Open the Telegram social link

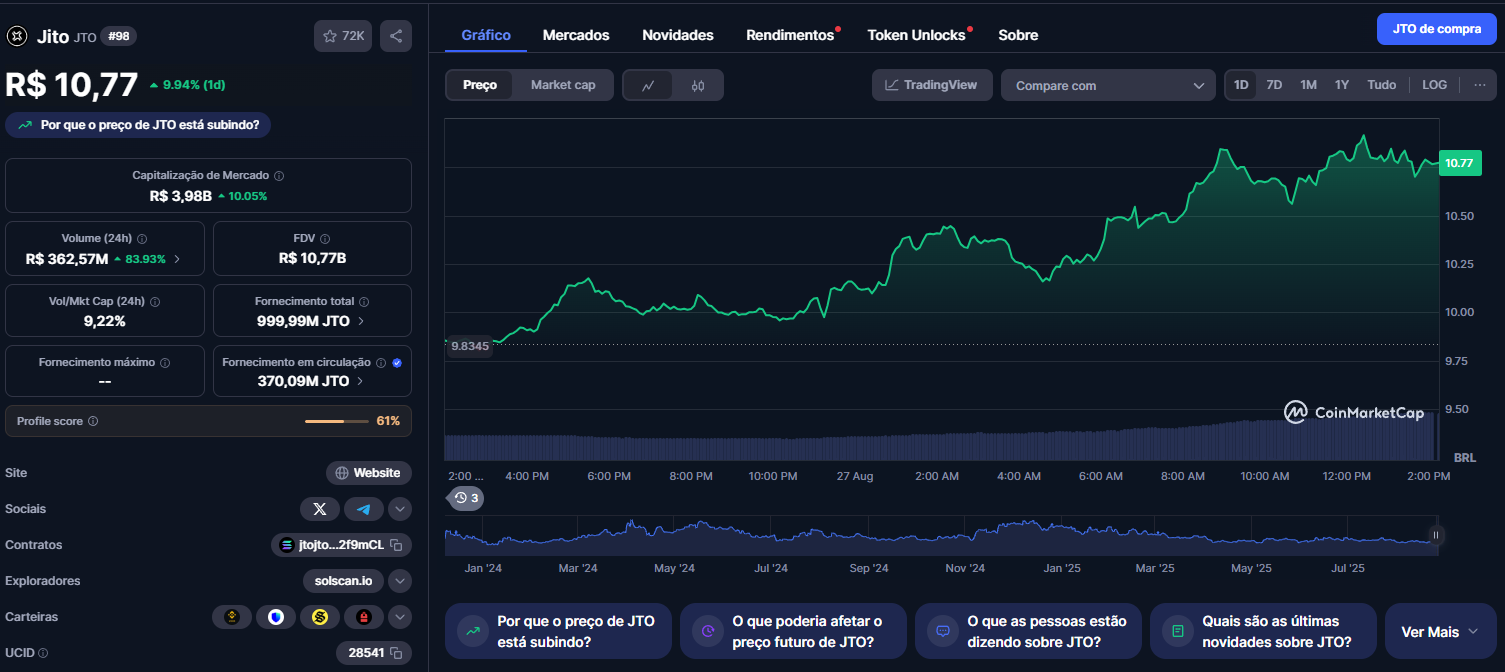coord(364,509)
